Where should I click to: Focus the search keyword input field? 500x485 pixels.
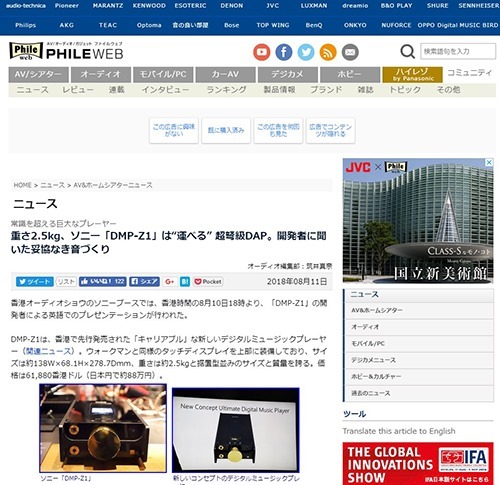458,52
